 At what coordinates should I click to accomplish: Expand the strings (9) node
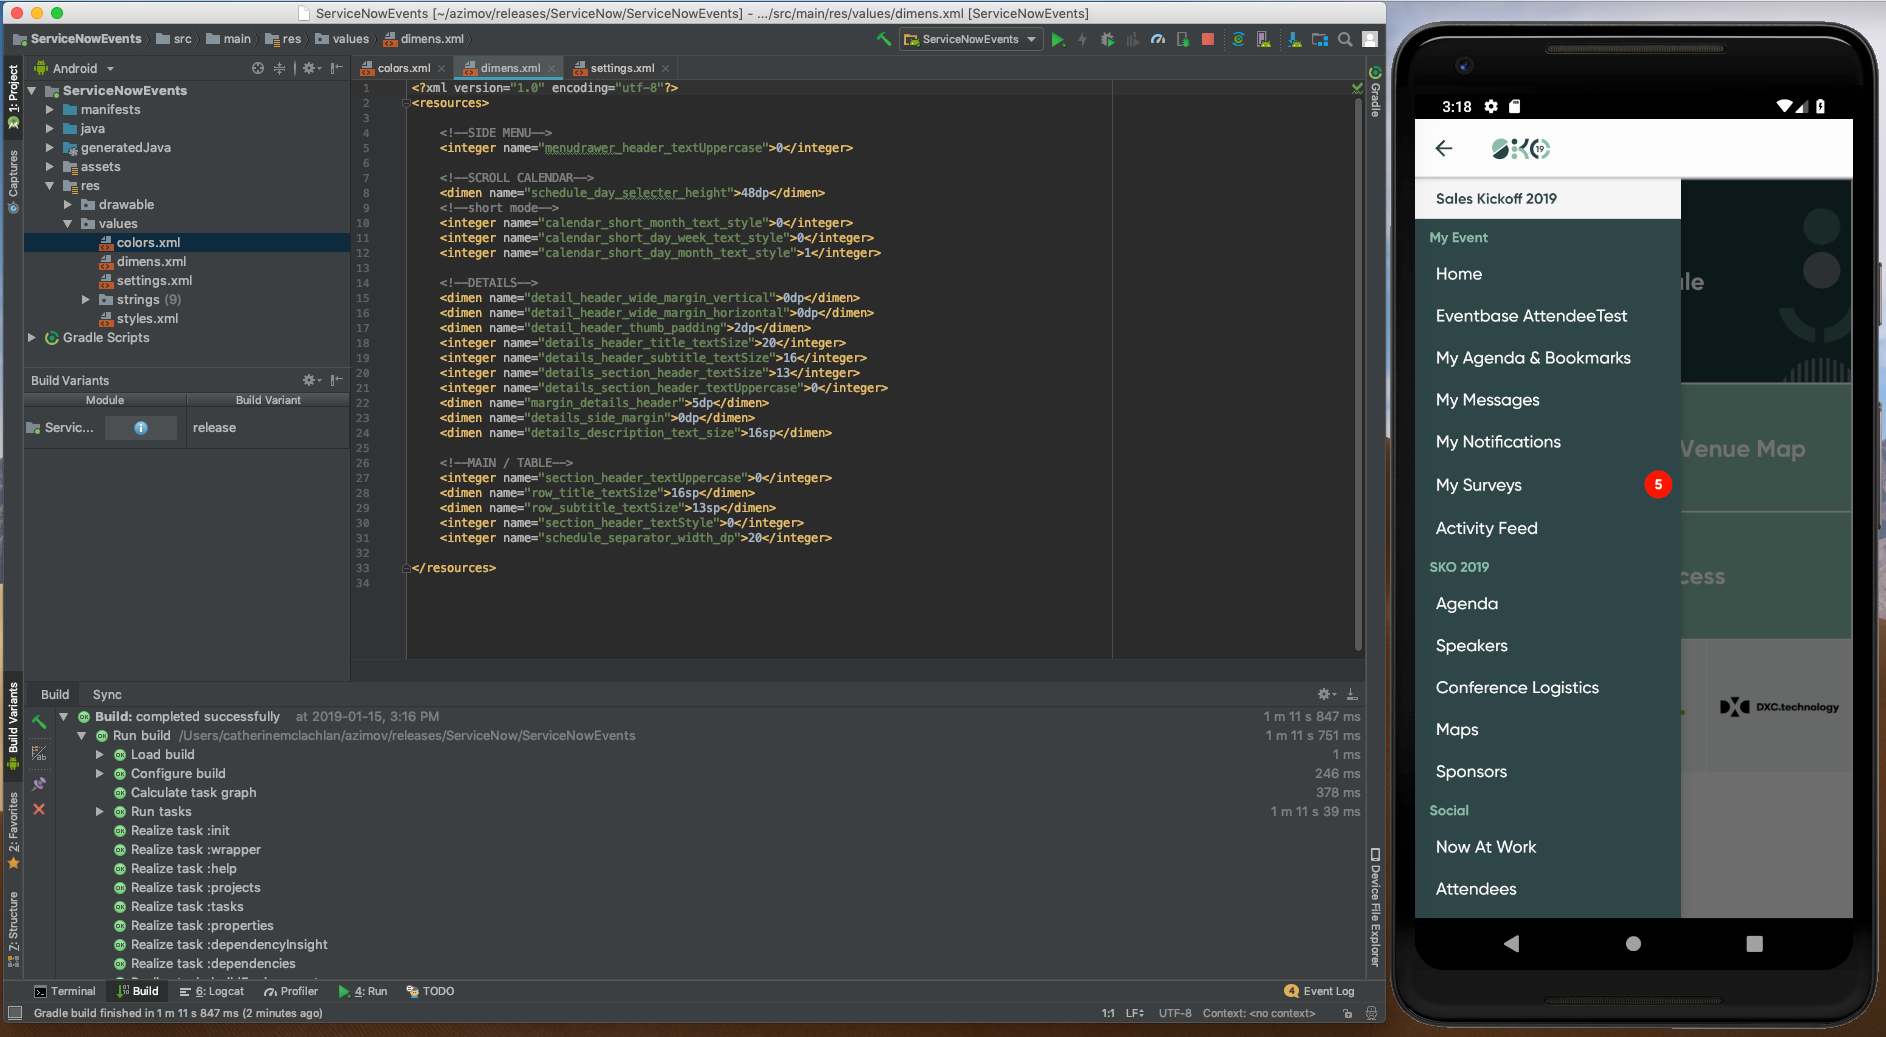coord(86,300)
